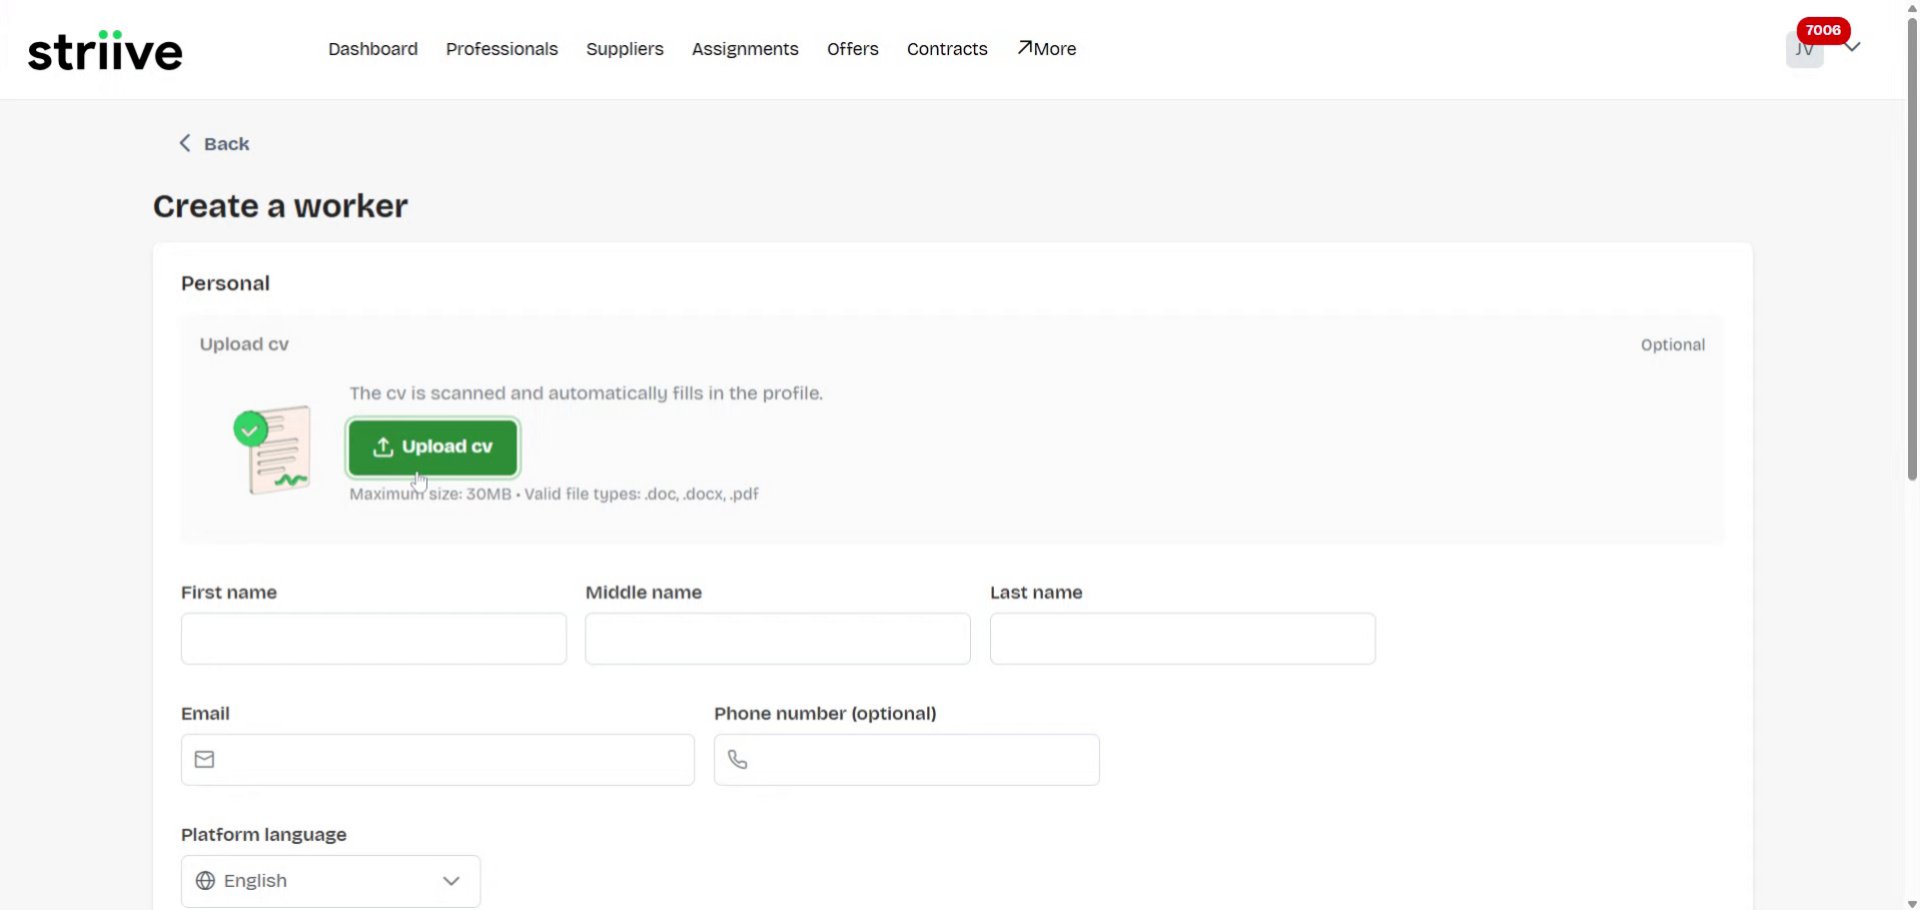View the 7006 notifications badge
Screen dimensions: 1920x910
pyautogui.click(x=1823, y=30)
